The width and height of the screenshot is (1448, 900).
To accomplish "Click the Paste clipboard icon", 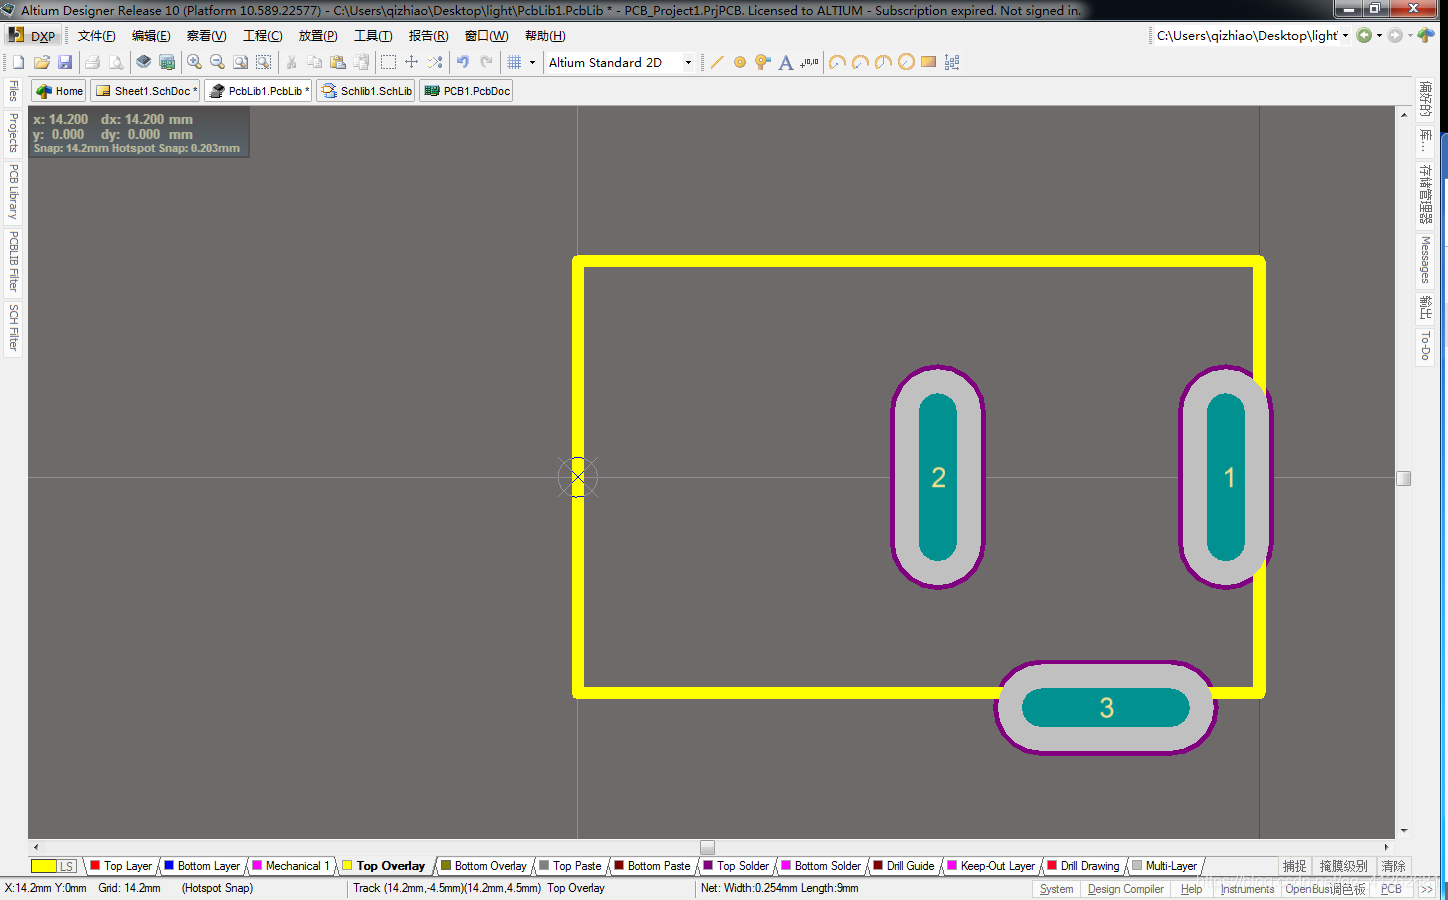I will coord(338,62).
